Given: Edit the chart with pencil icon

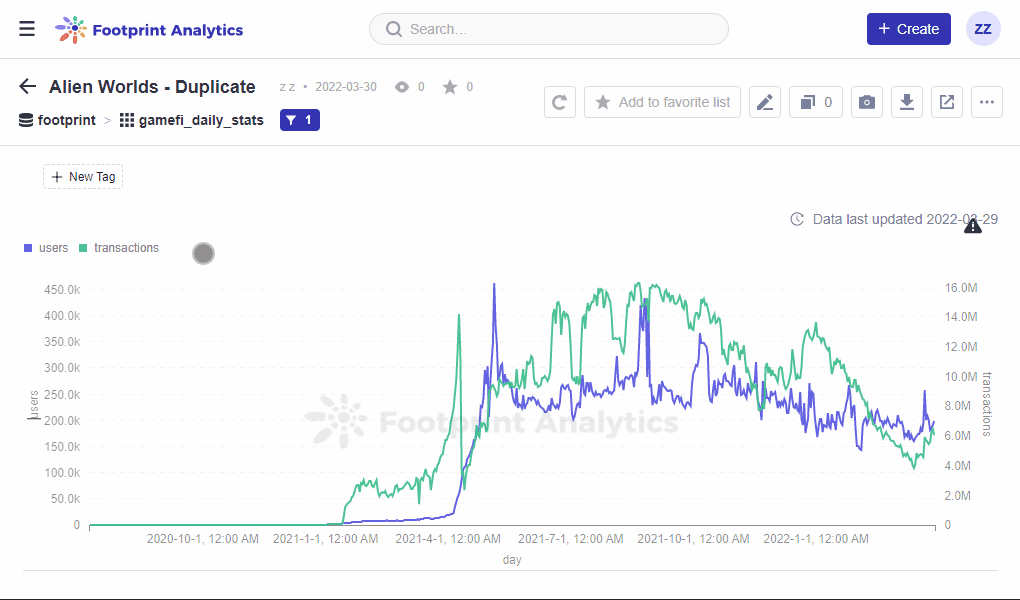Looking at the screenshot, I should pyautogui.click(x=765, y=102).
